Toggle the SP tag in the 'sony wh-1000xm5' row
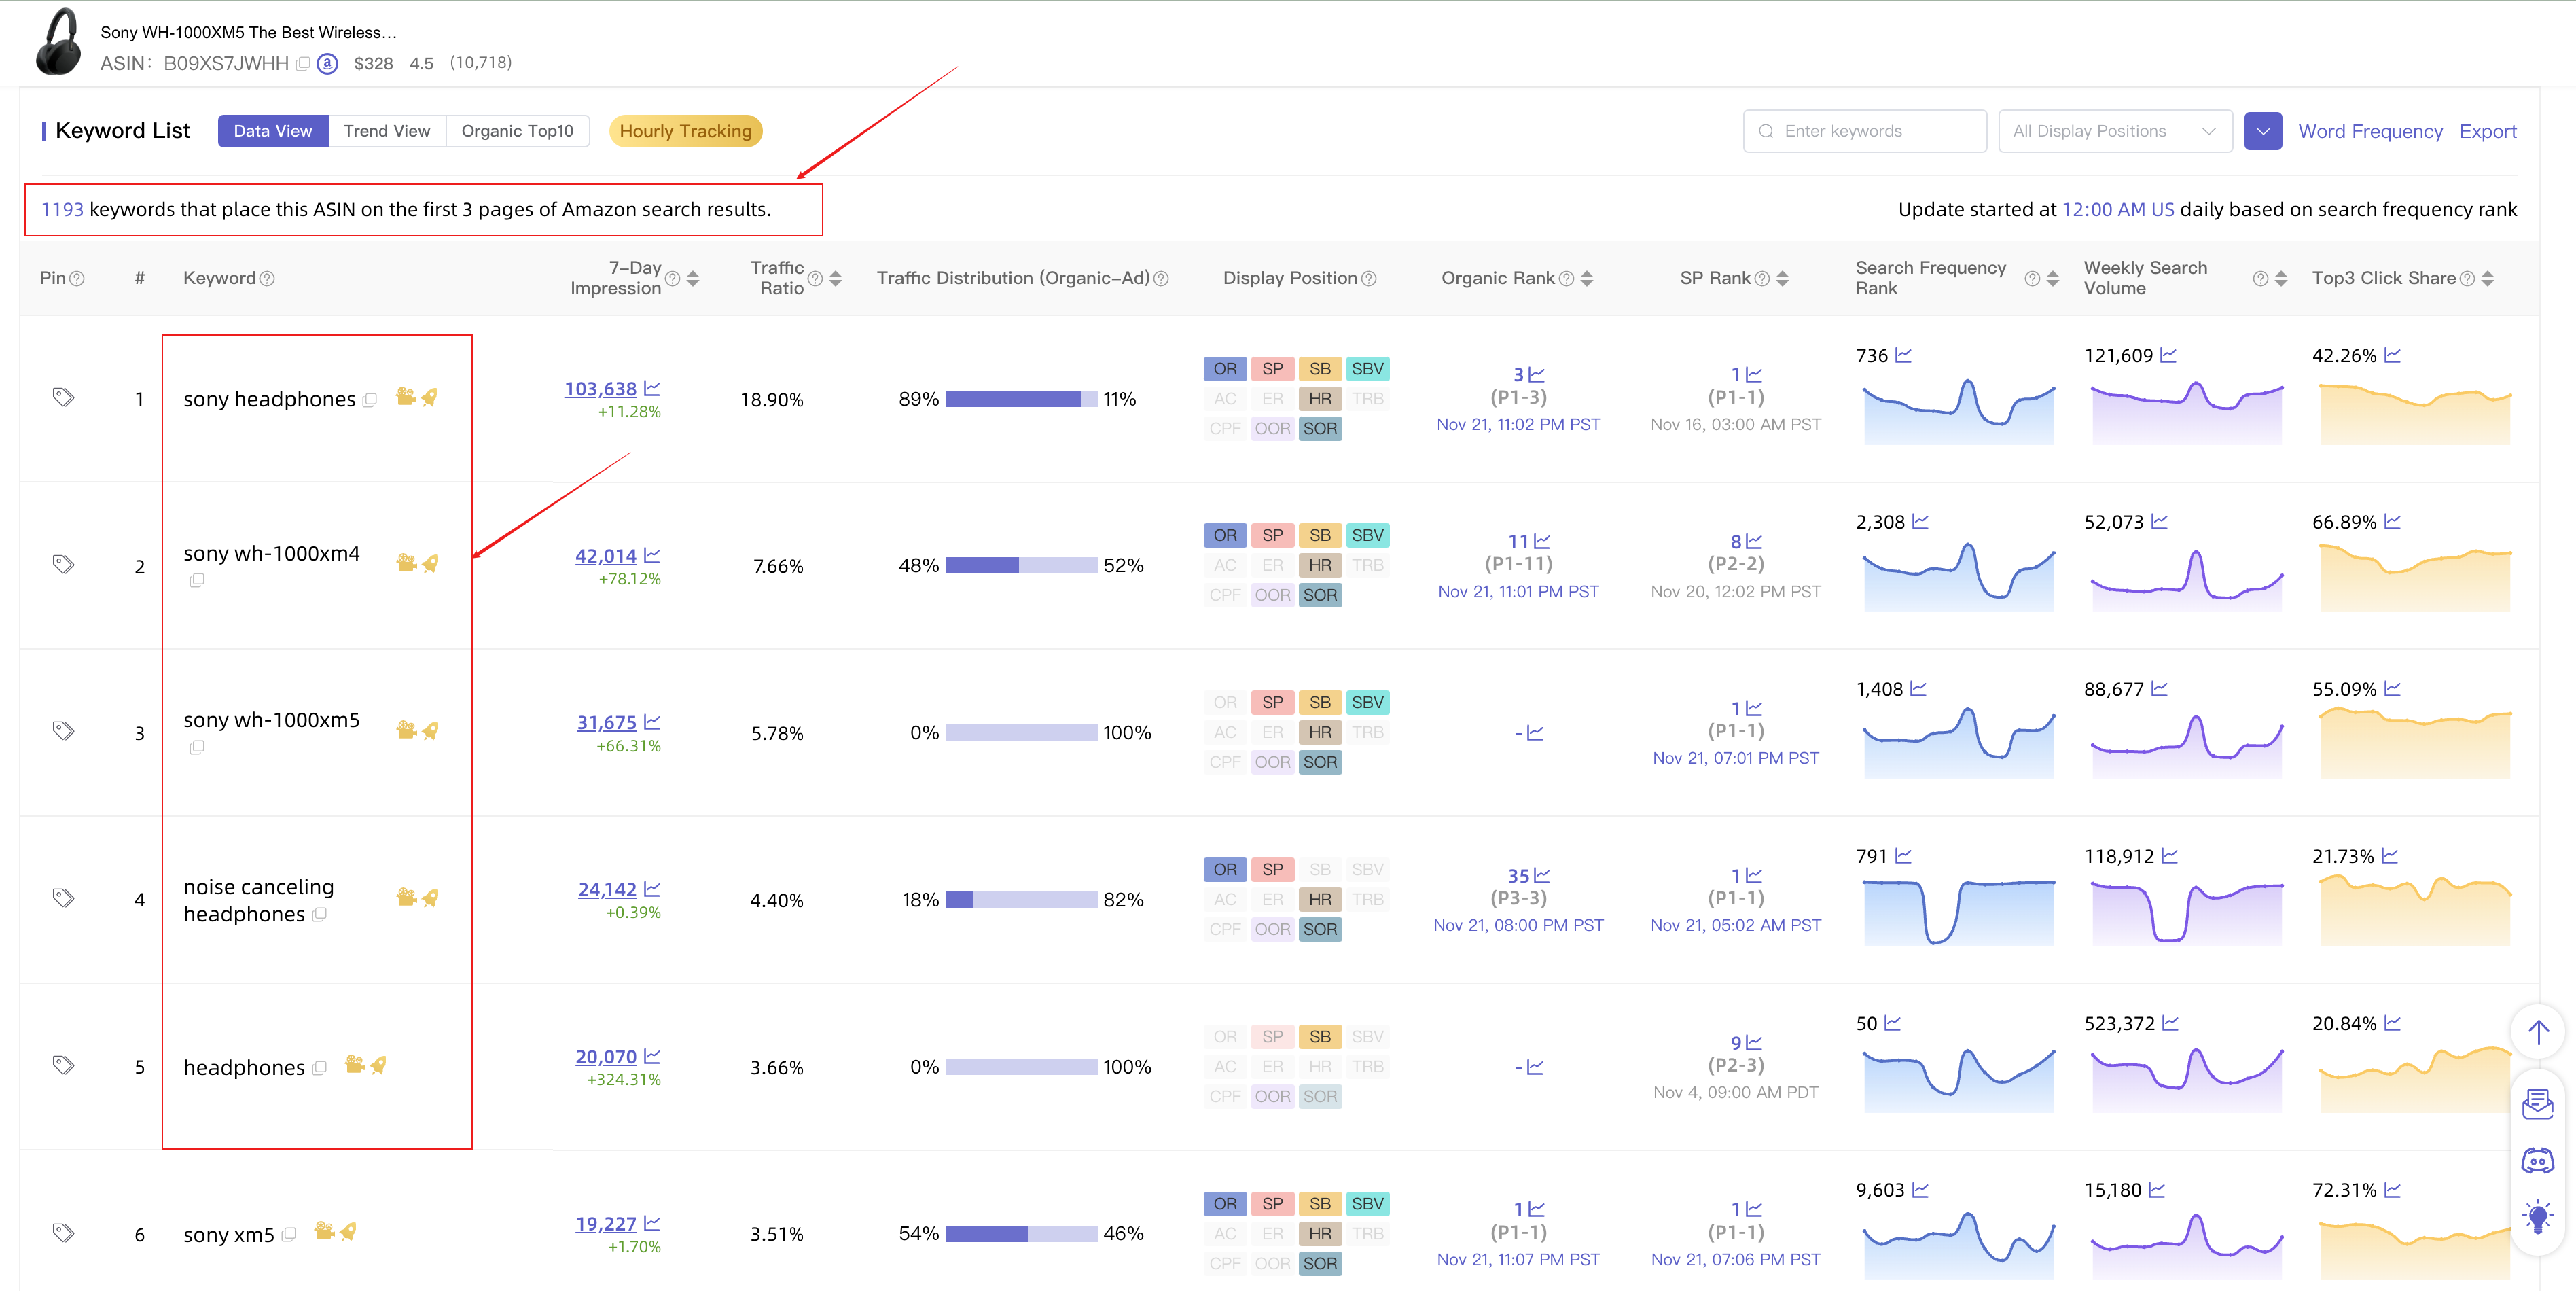Screen dimensions: 2576x1291 pos(1272,703)
